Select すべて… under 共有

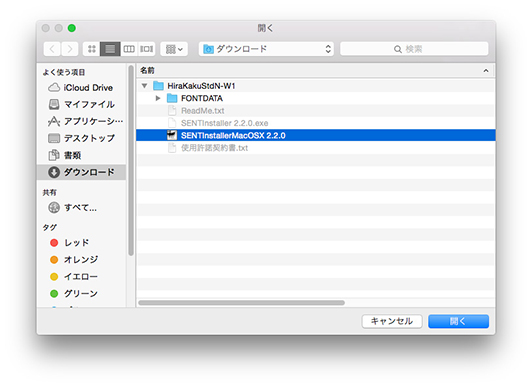[x=81, y=207]
